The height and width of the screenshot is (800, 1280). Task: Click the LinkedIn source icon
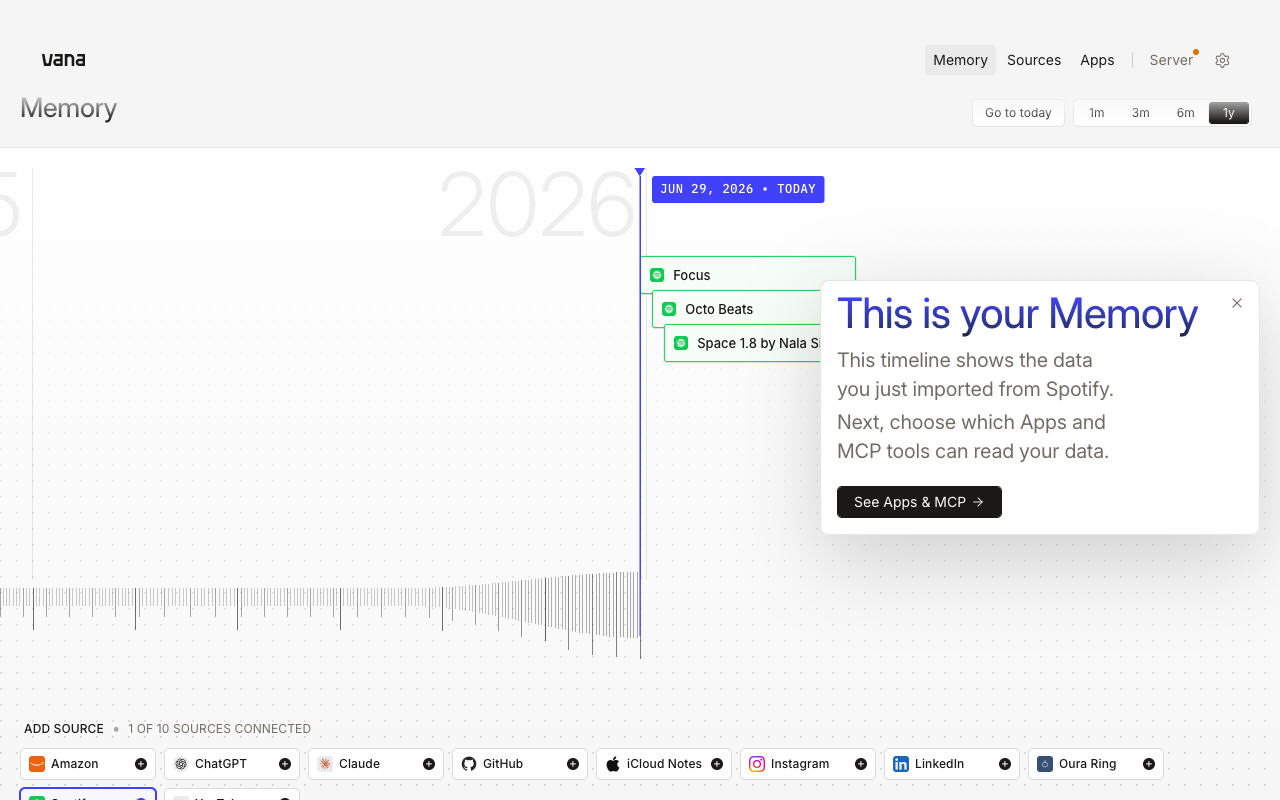901,764
